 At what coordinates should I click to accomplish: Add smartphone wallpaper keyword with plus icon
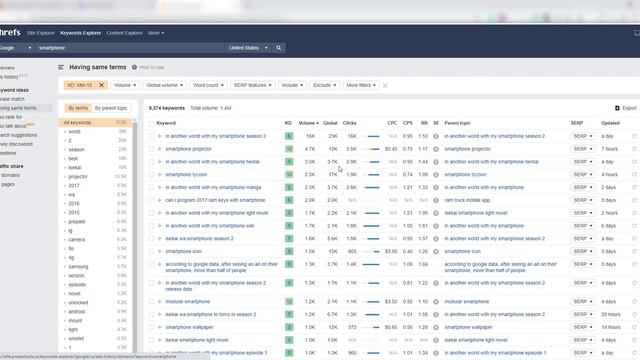coord(160,327)
